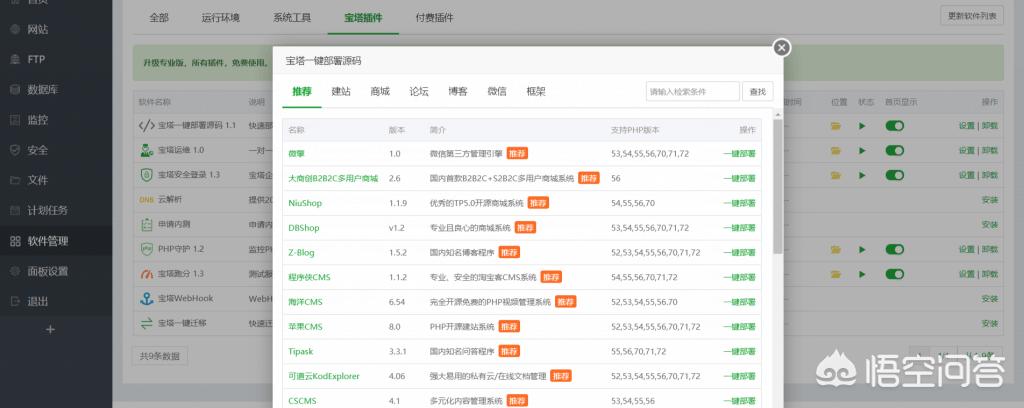Select 软件管理 in the sidebar
This screenshot has height=408, width=1024.
[48, 241]
